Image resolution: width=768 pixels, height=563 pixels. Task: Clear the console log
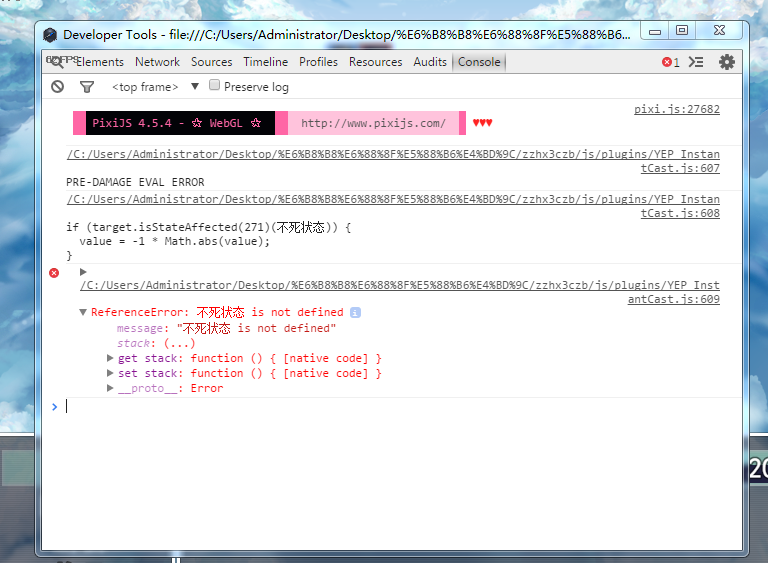57,87
